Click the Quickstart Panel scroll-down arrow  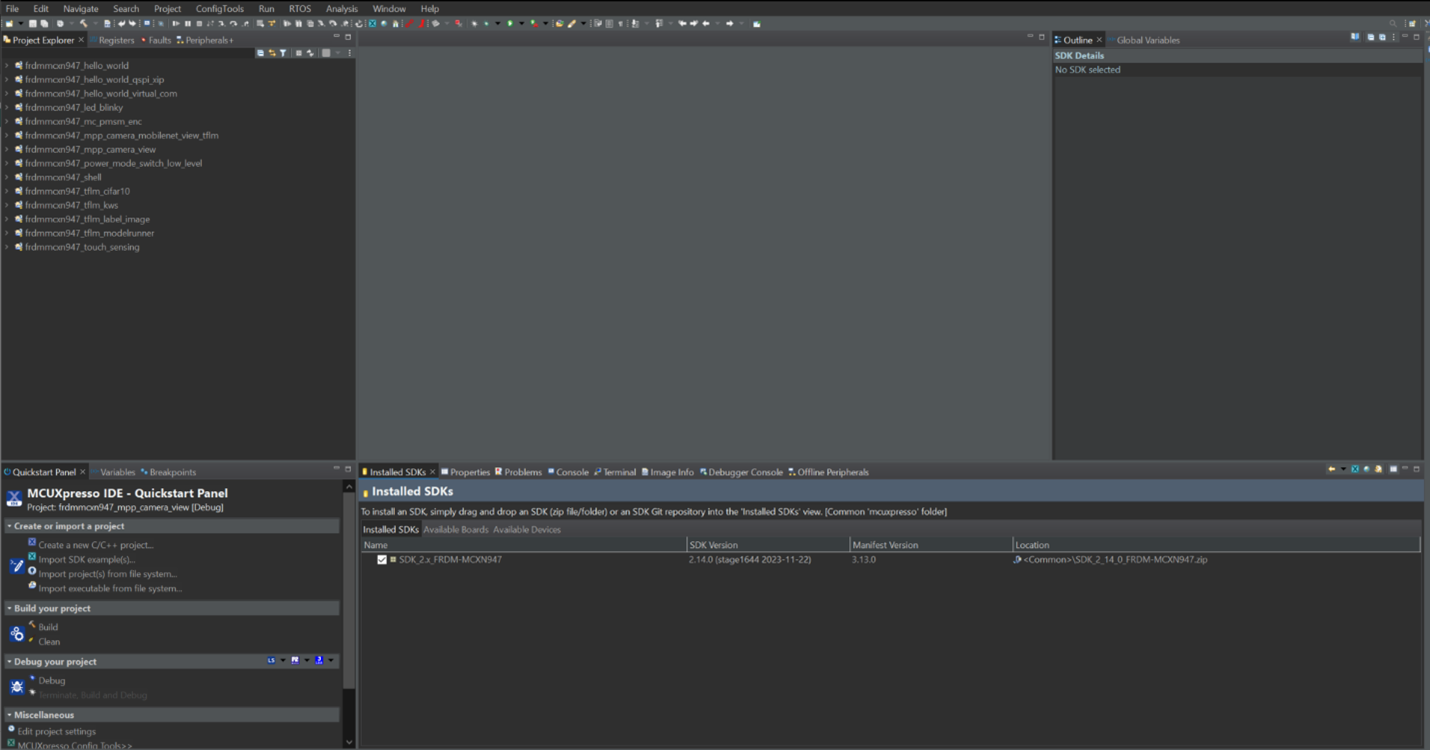349,742
